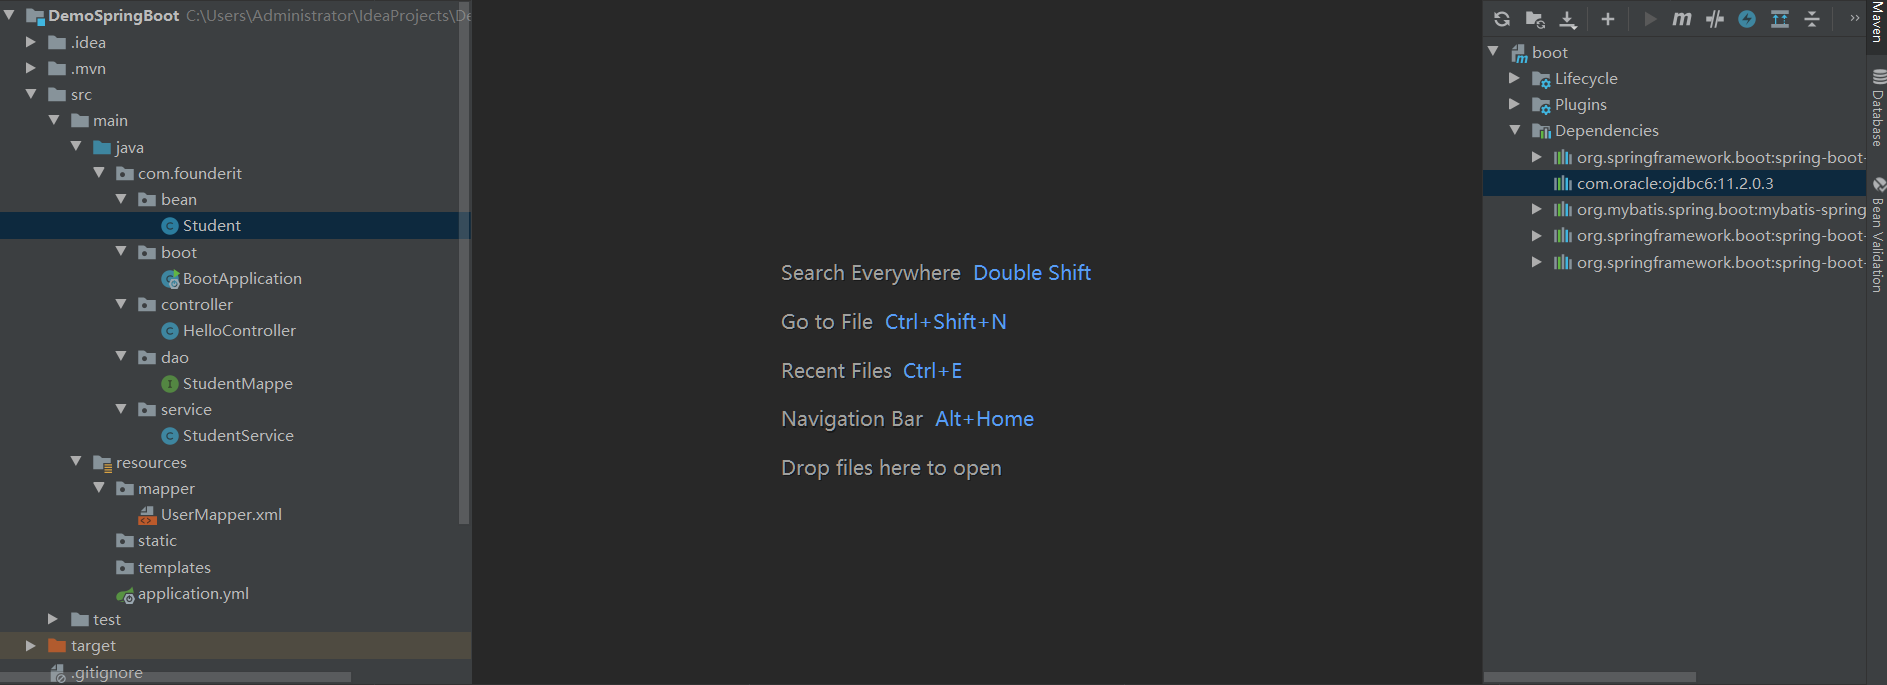Click Execute Maven Goal 'm' icon

tap(1682, 19)
